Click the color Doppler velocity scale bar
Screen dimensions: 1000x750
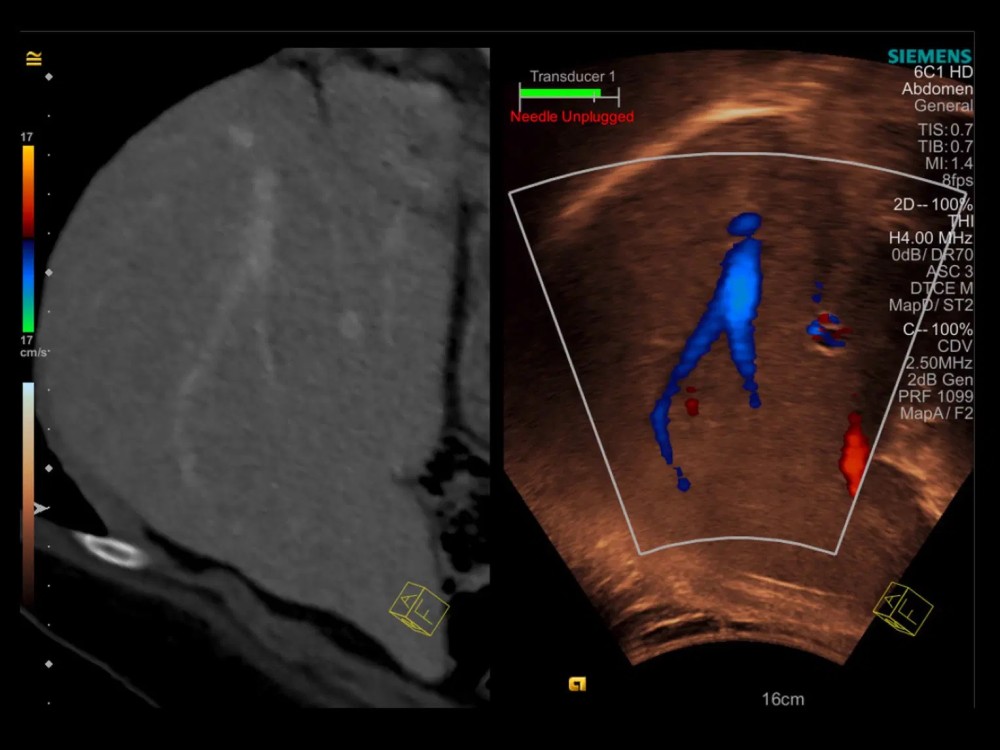[29, 238]
